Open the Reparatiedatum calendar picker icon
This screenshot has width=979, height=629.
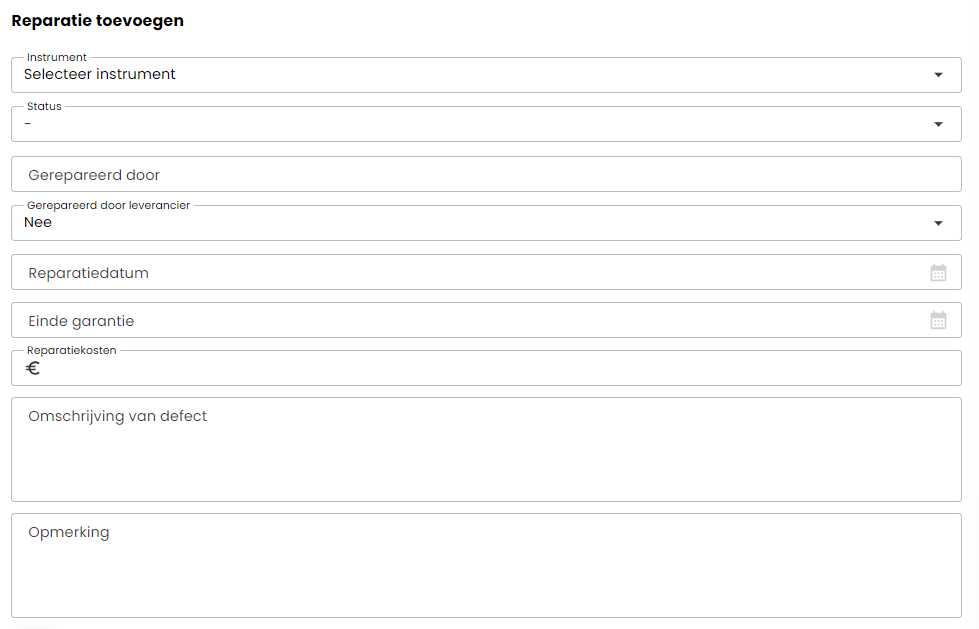pos(938,273)
